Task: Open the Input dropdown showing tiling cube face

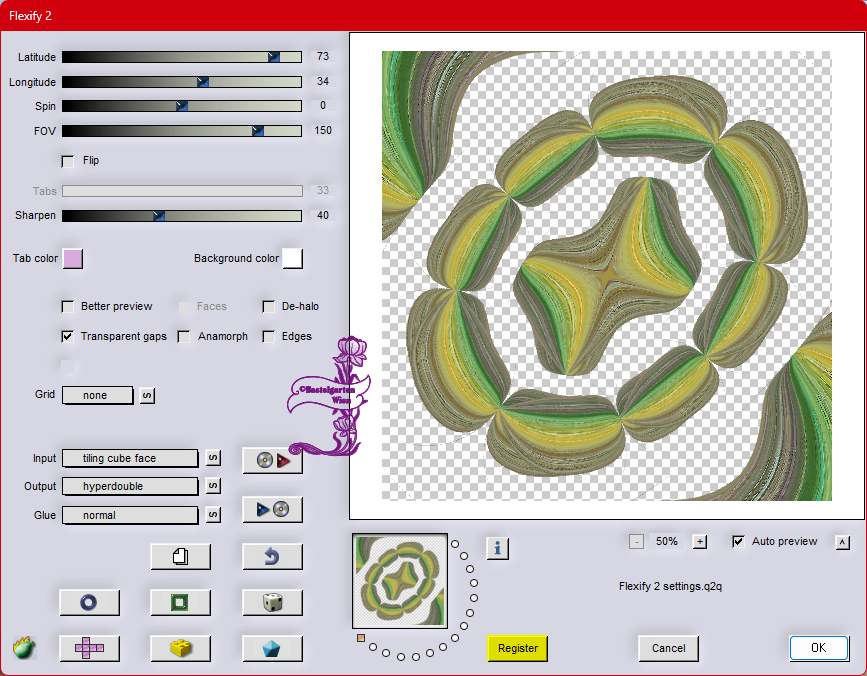Action: tap(130, 458)
